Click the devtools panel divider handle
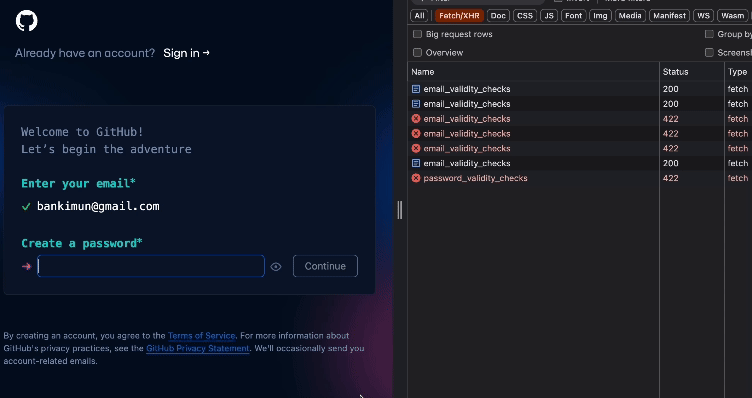Image resolution: width=752 pixels, height=398 pixels. coord(400,210)
